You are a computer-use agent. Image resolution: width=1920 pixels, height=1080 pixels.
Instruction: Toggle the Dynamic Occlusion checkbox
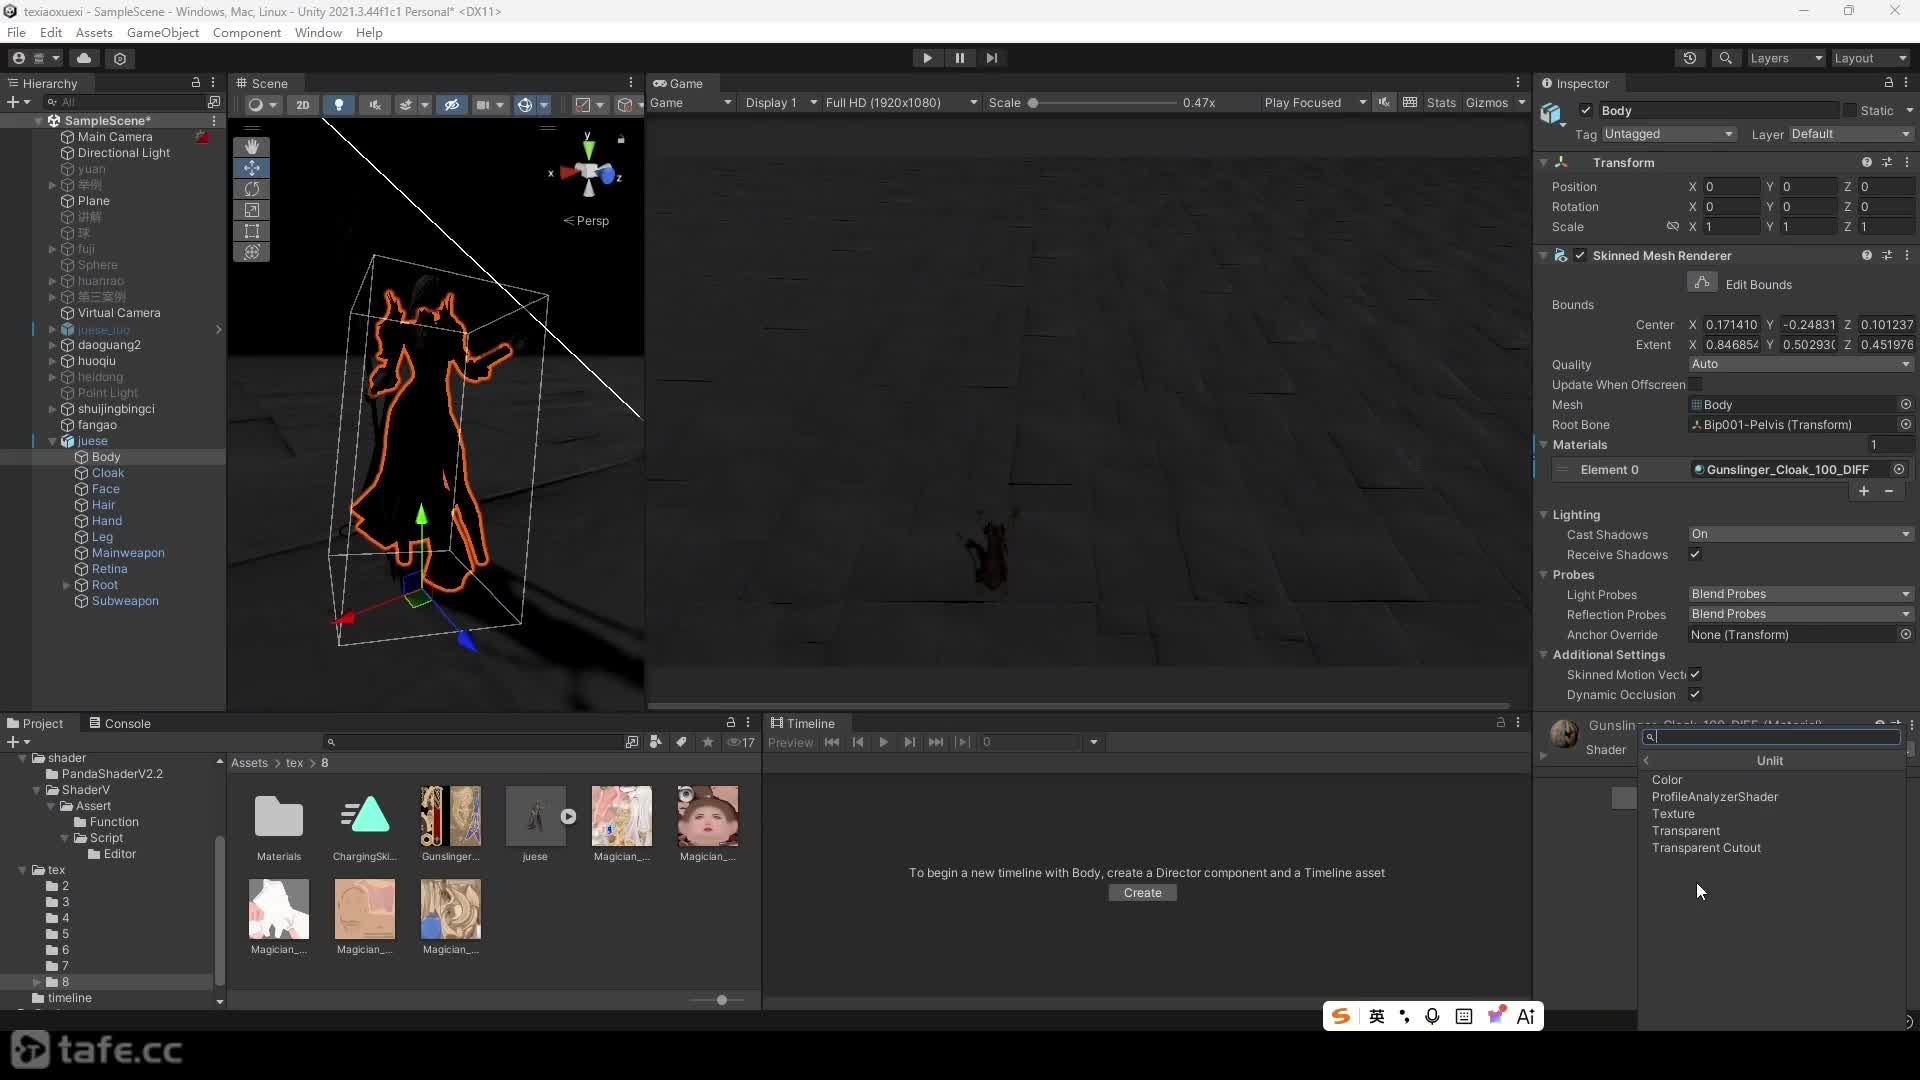1695,694
